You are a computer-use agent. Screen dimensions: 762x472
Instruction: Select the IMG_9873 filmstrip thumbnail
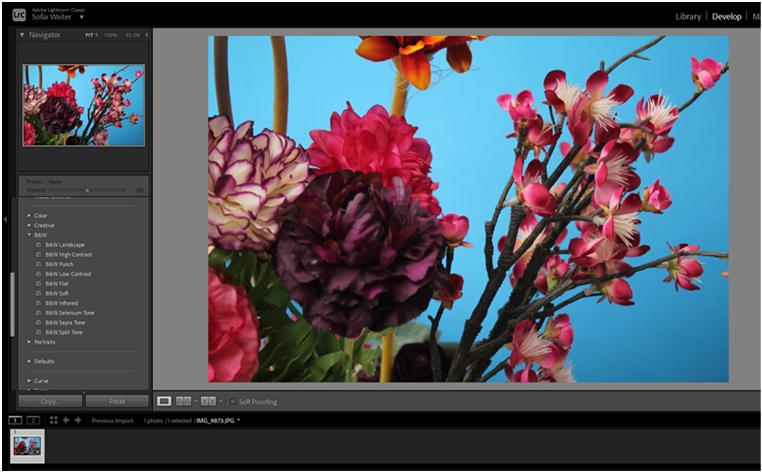coord(27,446)
